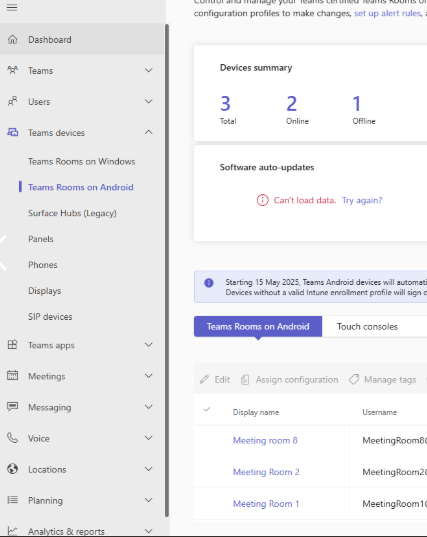Click the Dashboard label in the sidebar
427x537 pixels.
pos(50,39)
